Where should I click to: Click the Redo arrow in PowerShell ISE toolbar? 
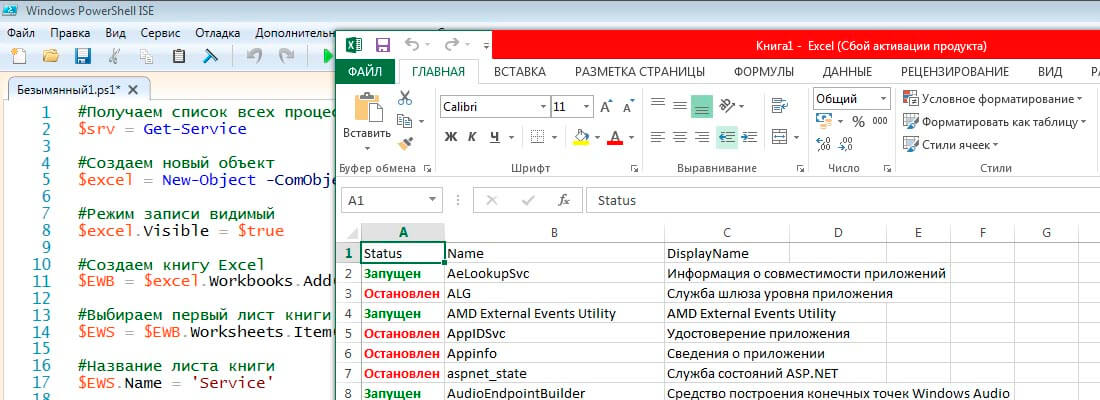tap(286, 57)
